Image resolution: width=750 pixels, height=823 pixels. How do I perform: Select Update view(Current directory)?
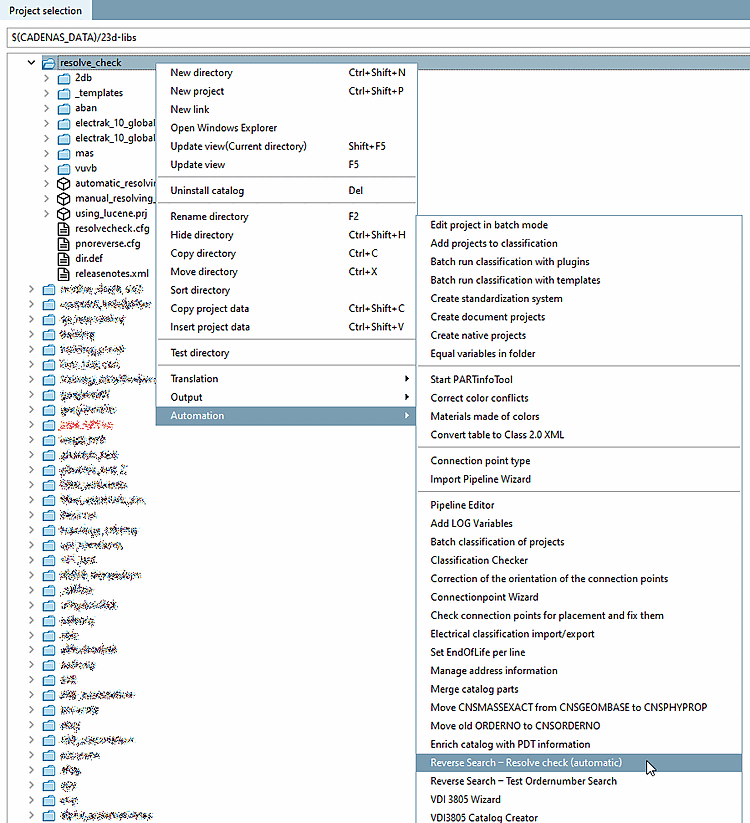click(286, 146)
